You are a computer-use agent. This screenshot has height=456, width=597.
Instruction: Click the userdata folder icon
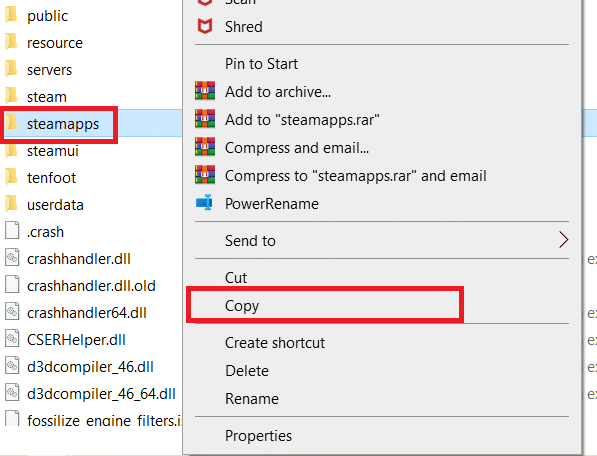(x=11, y=204)
